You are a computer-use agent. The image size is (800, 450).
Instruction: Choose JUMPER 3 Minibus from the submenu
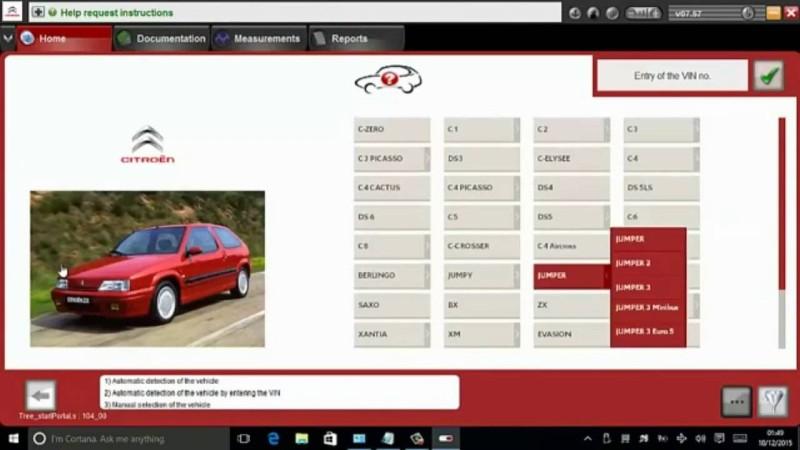click(648, 308)
